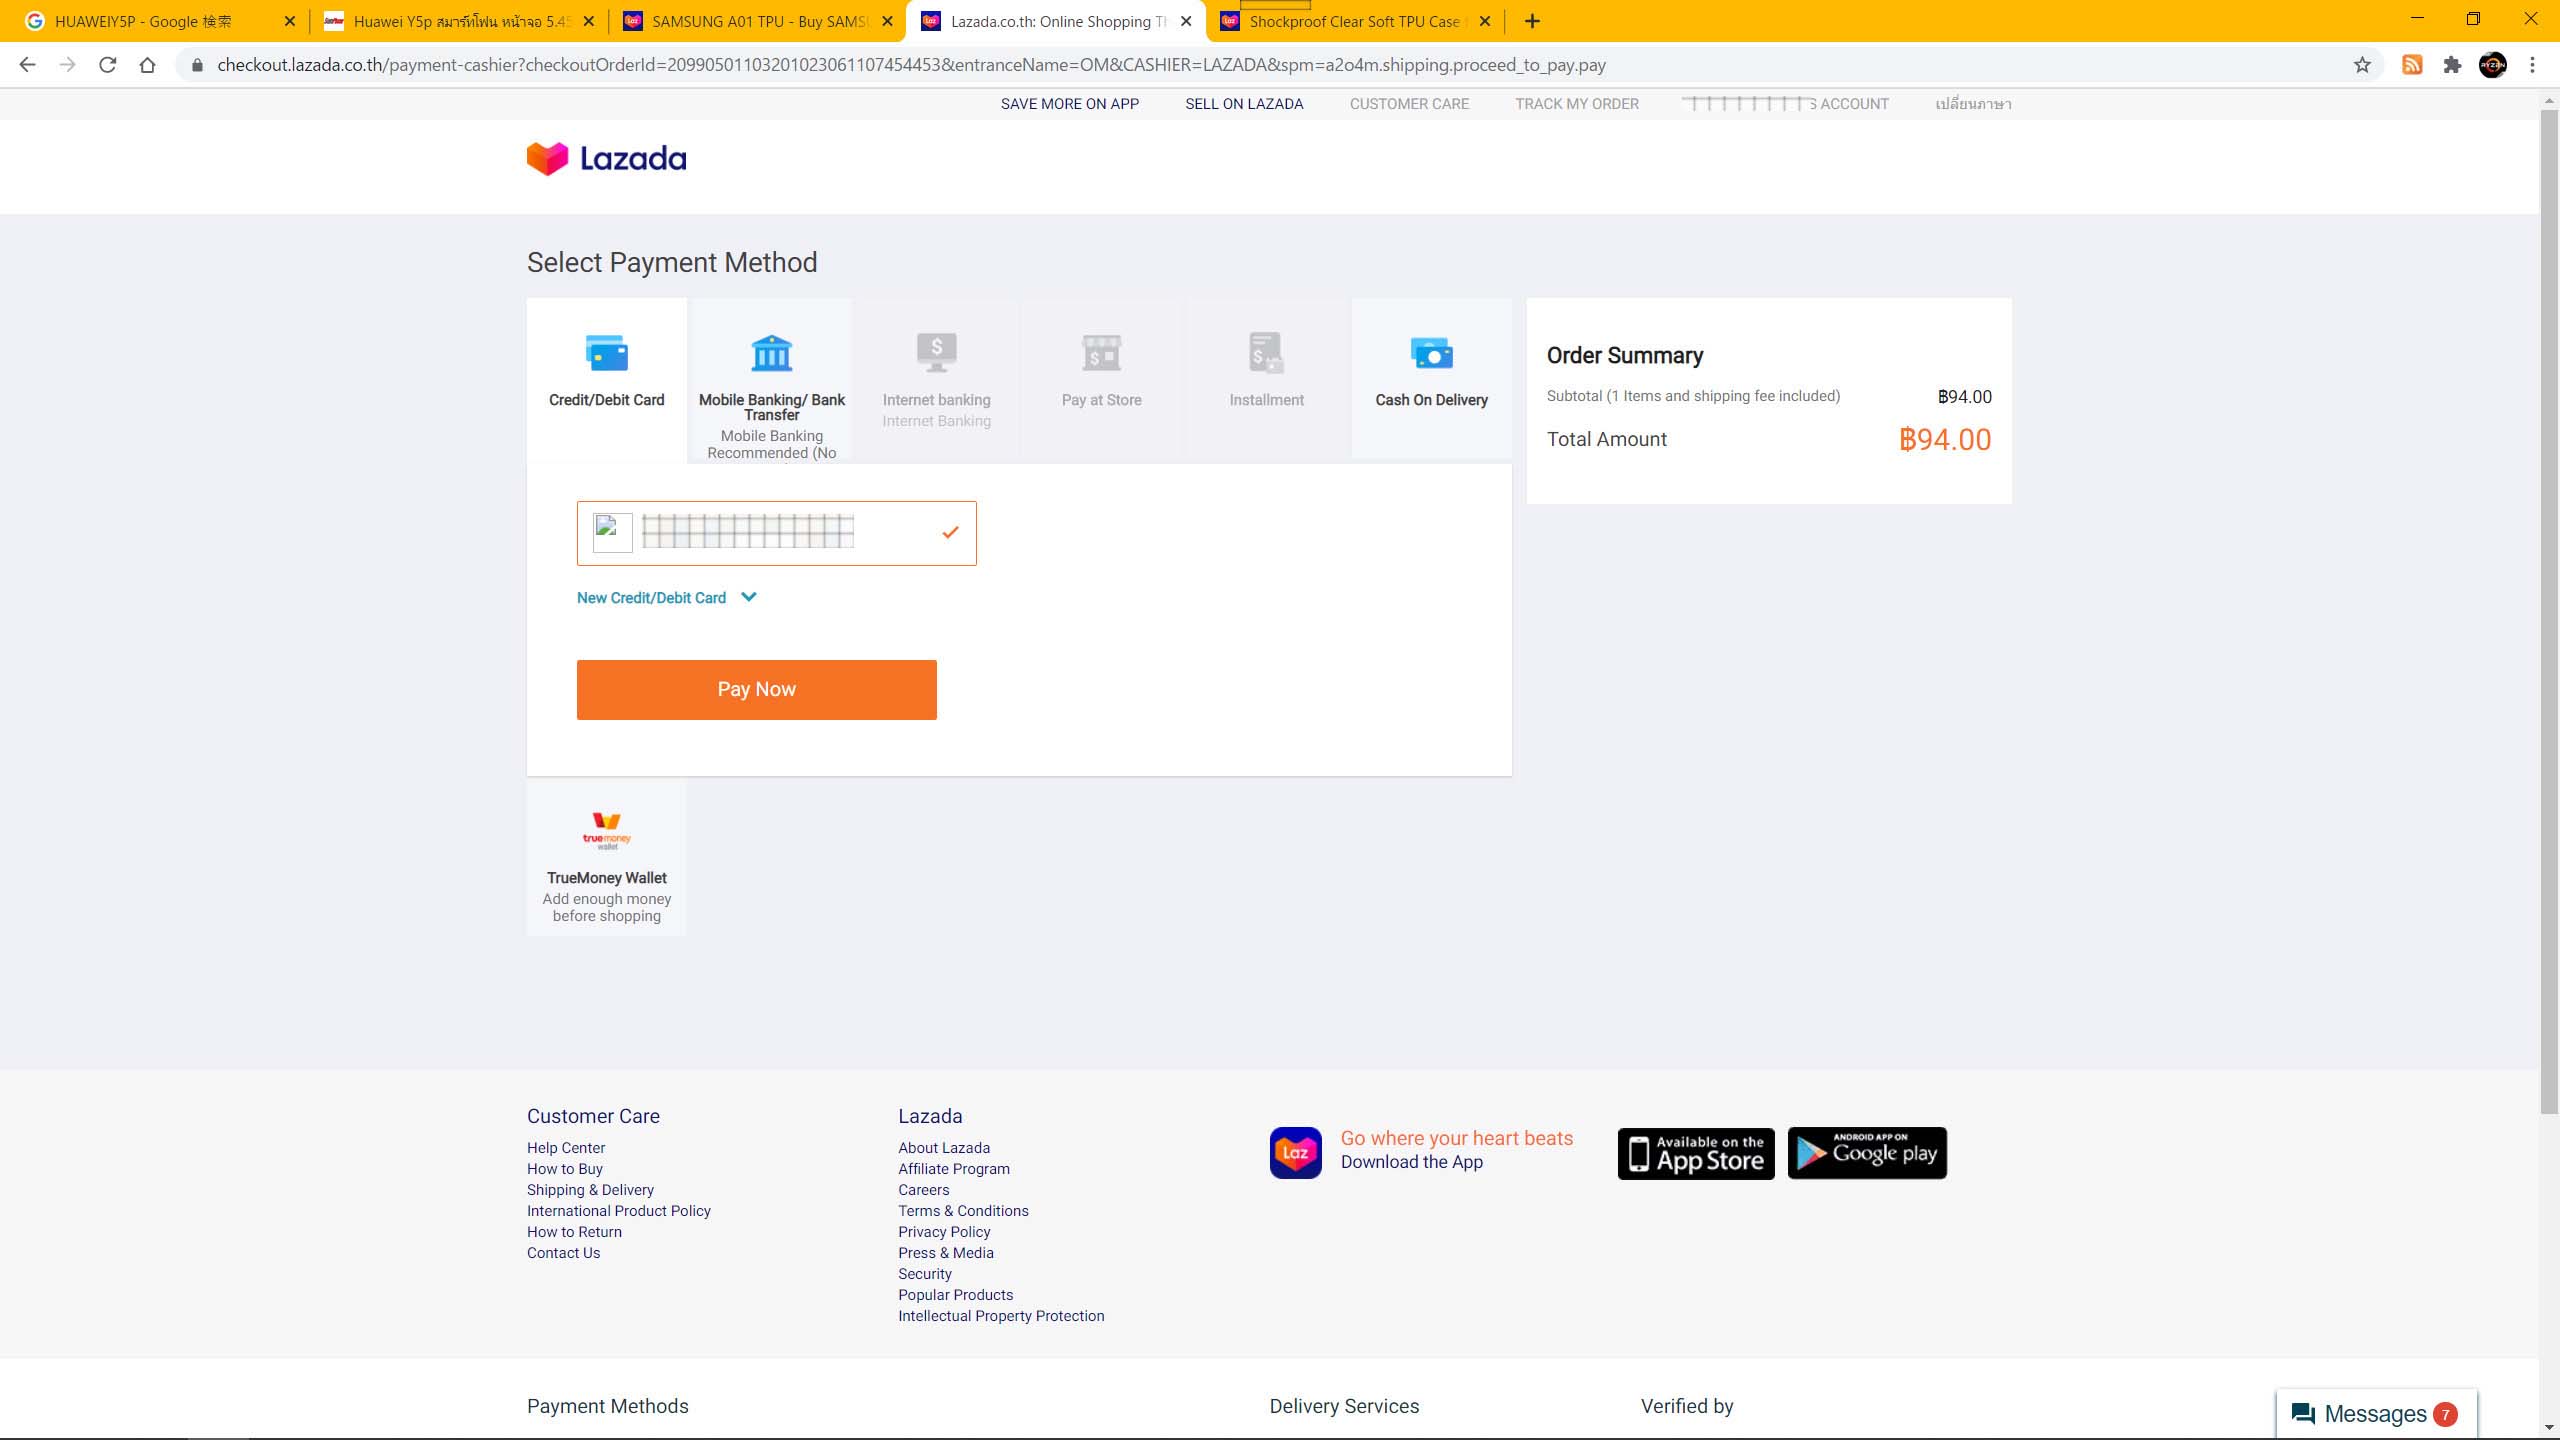Image resolution: width=2560 pixels, height=1440 pixels.
Task: Close the Shockproof Clear Soft TPU tab
Action: (x=1485, y=21)
